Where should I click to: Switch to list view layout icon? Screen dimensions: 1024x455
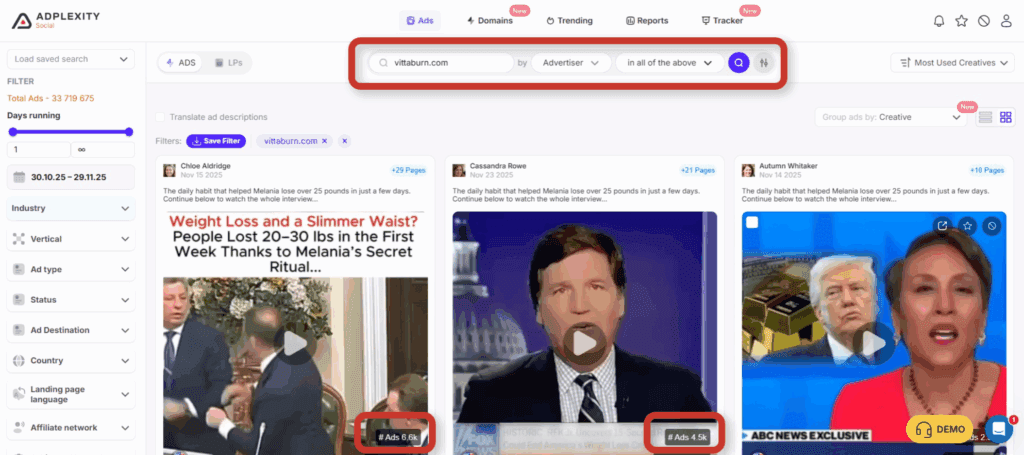(x=985, y=118)
